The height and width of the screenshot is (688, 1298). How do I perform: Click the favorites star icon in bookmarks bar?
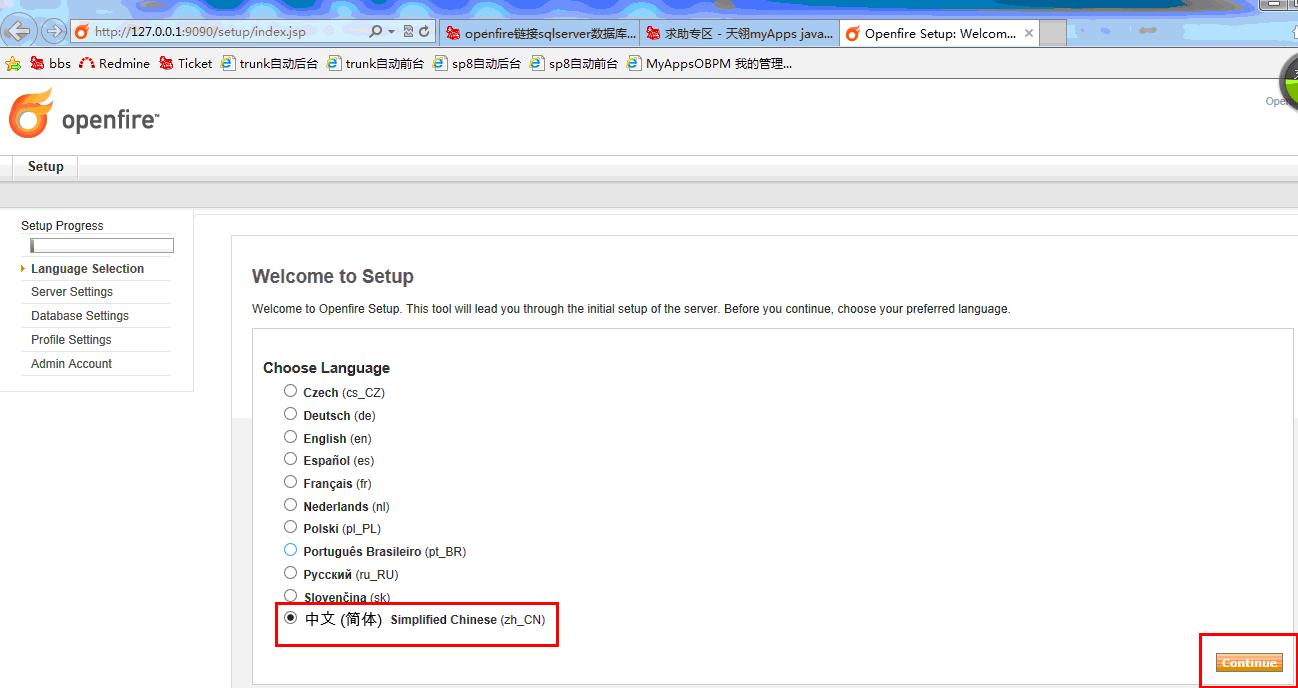[x=13, y=64]
